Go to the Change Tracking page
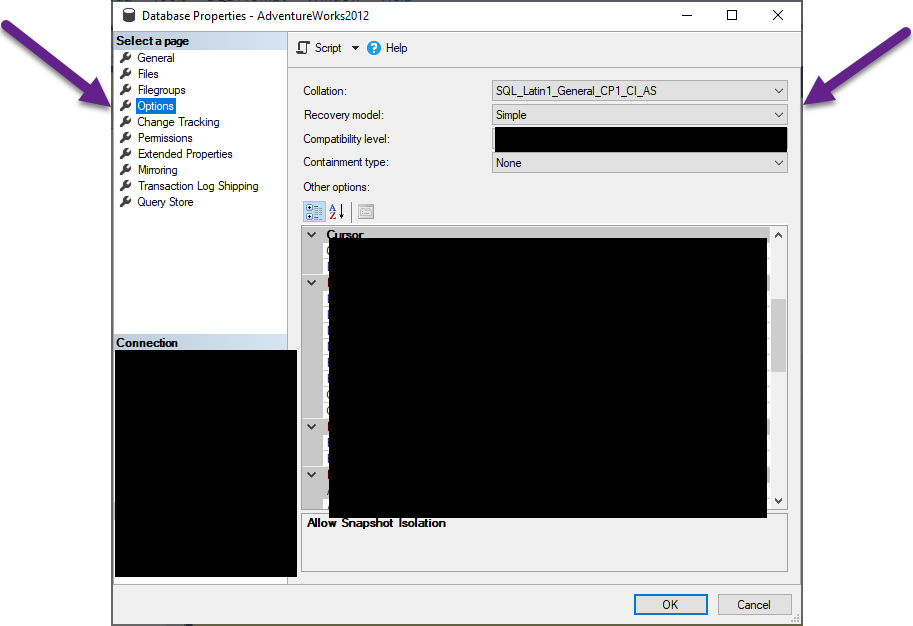913x626 pixels. [x=178, y=122]
